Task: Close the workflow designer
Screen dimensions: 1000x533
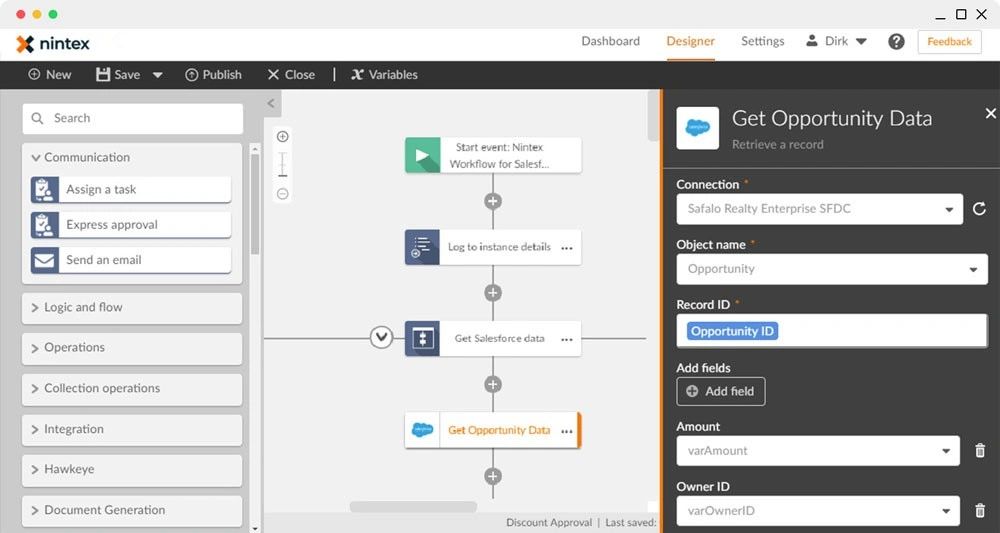Action: [291, 75]
